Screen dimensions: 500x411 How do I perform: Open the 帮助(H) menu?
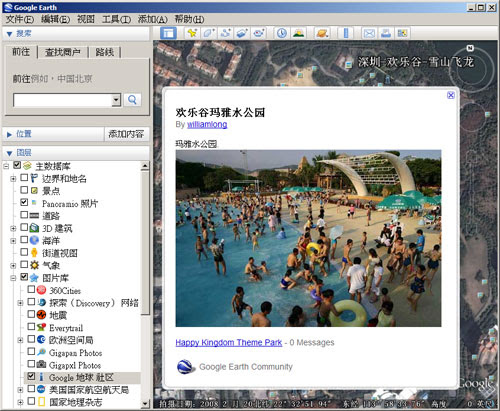[x=189, y=19]
